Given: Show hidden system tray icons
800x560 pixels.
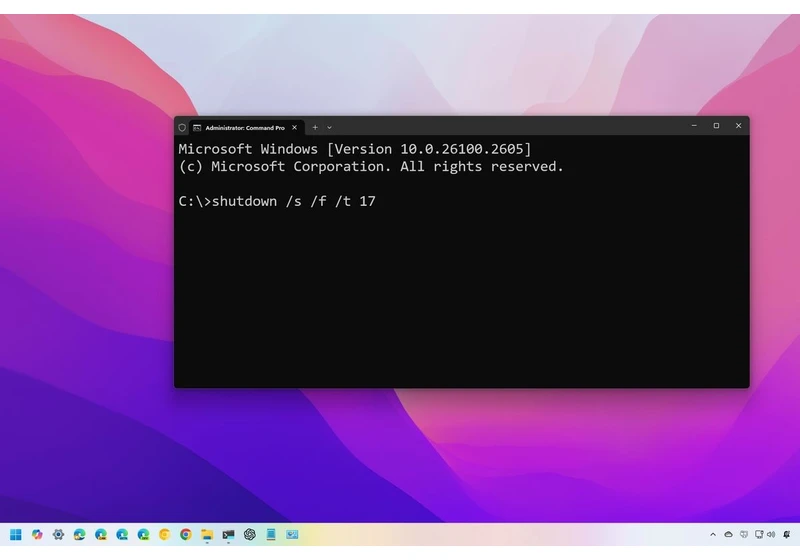Looking at the screenshot, I should pos(713,534).
